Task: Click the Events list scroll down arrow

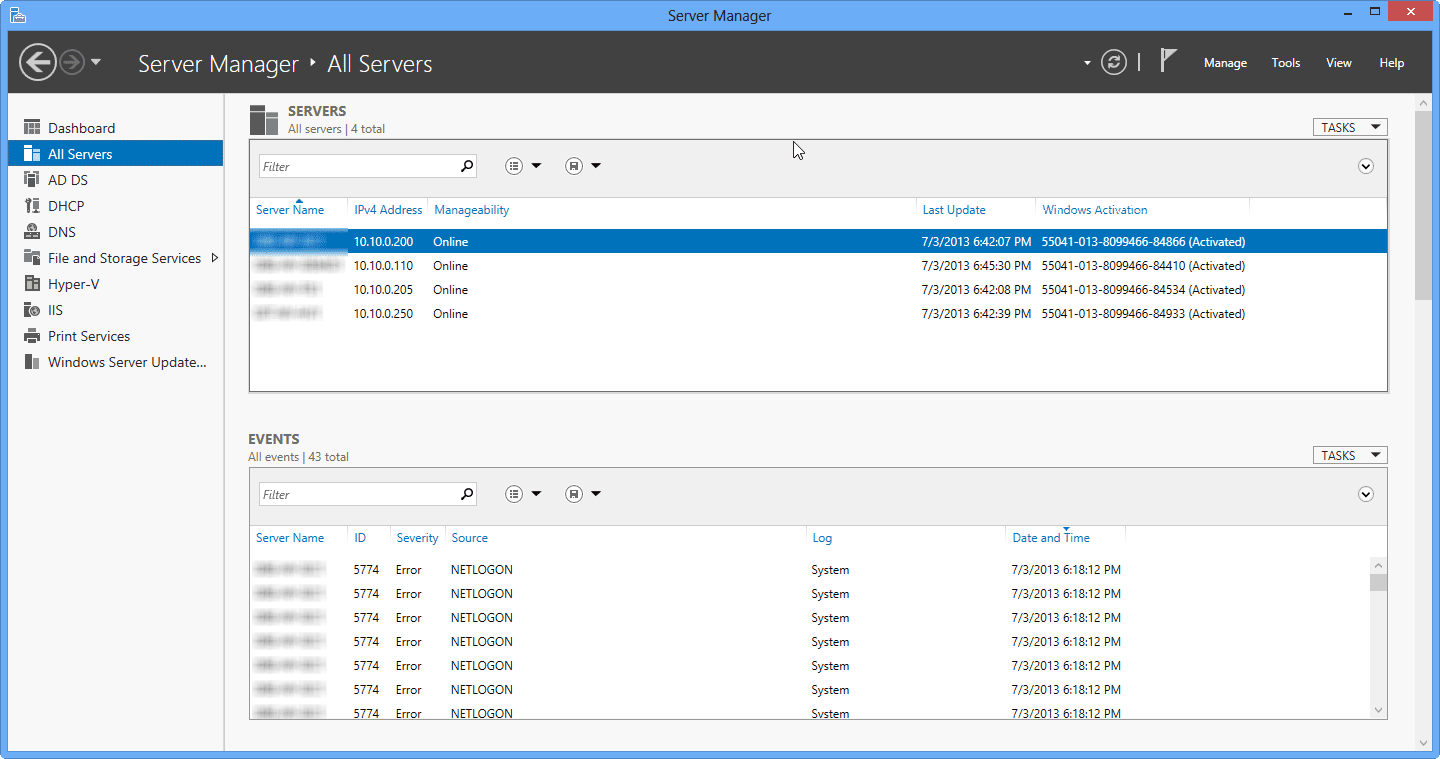Action: point(1378,710)
